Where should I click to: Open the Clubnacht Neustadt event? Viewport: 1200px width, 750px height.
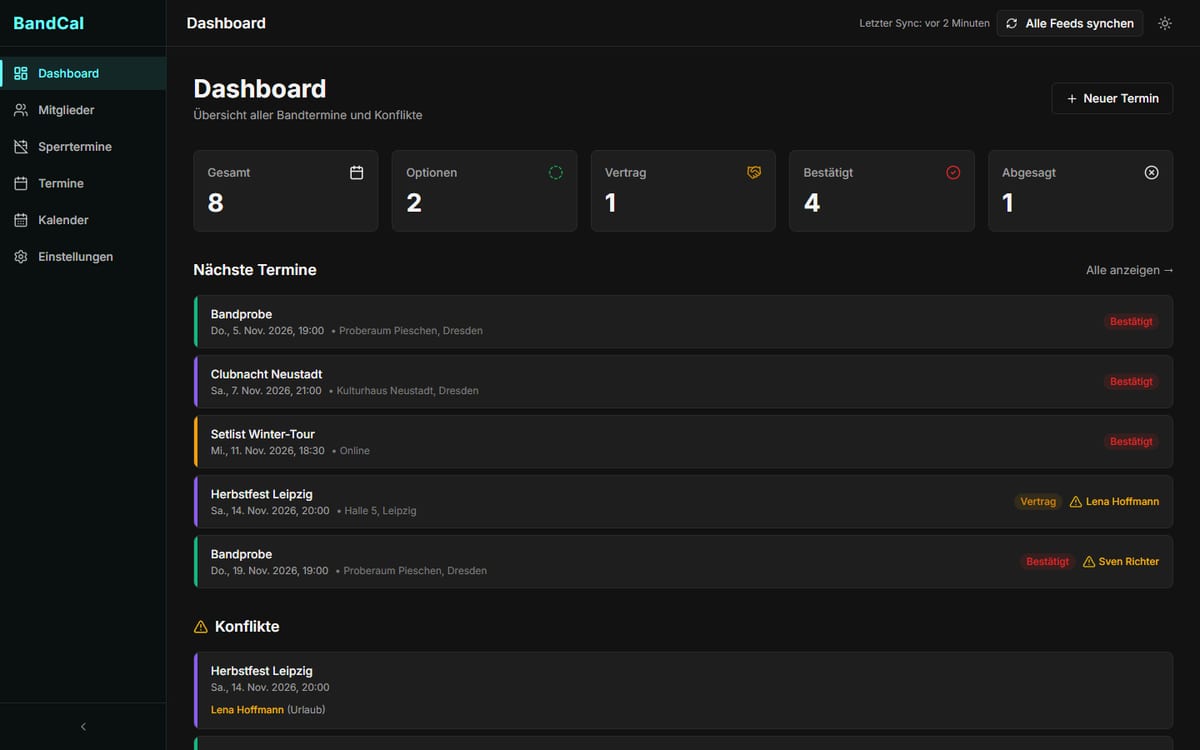tap(683, 382)
